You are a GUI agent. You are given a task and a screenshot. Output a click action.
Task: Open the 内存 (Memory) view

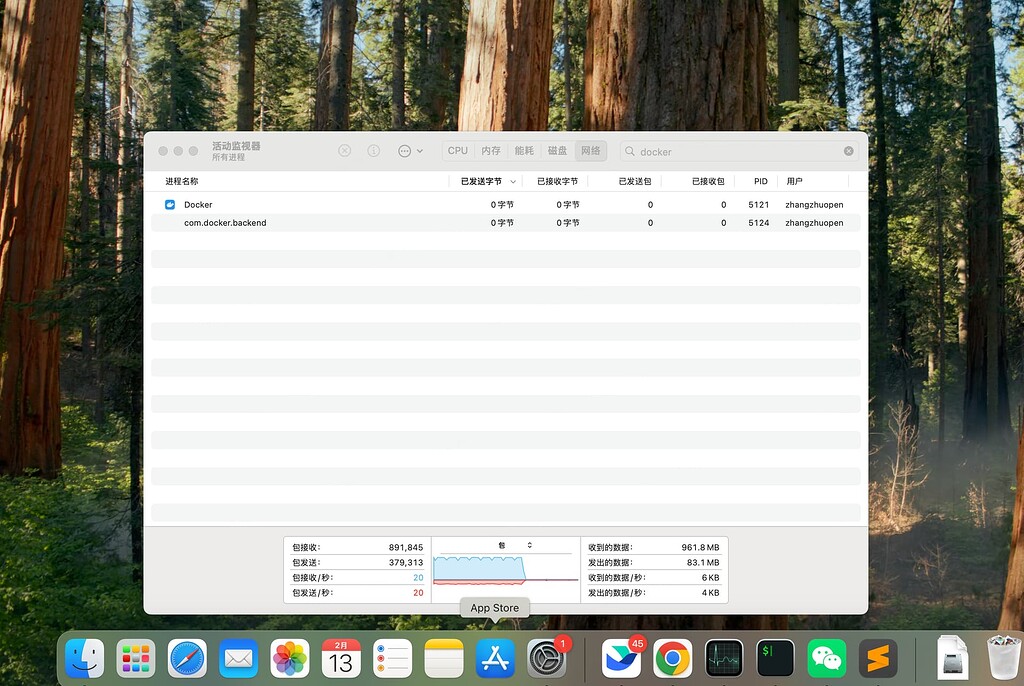click(491, 150)
